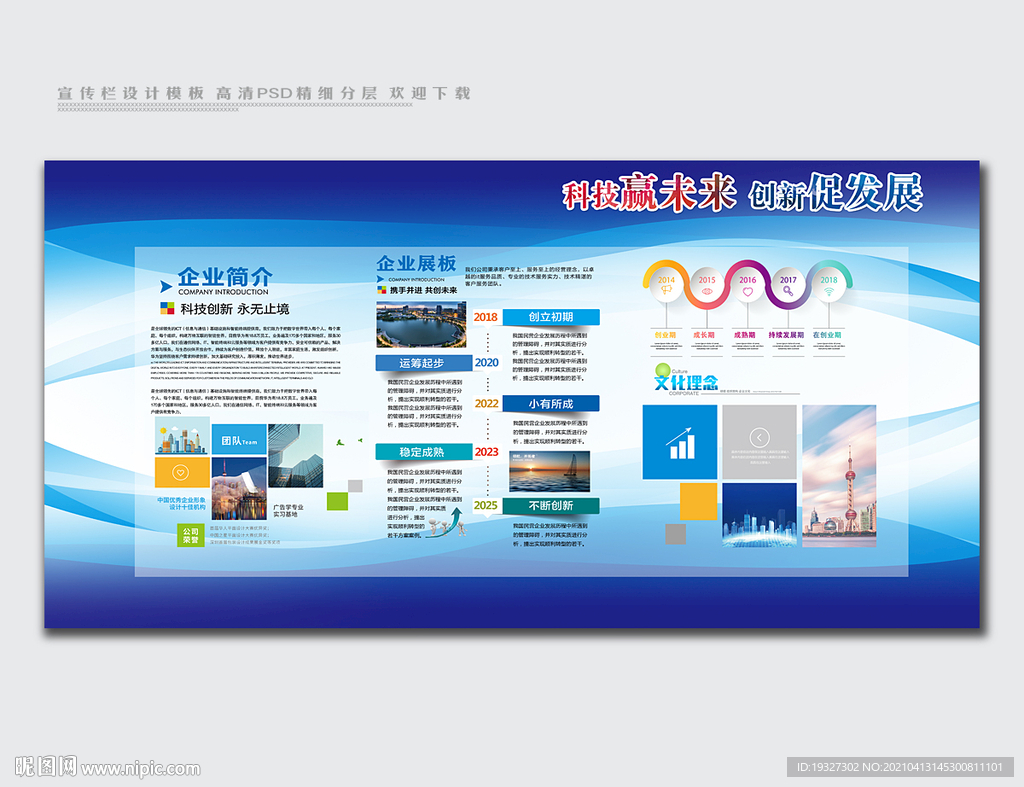Select the 2016 heart circle
Viewport: 1024px width, 787px height.
pyautogui.click(x=748, y=285)
